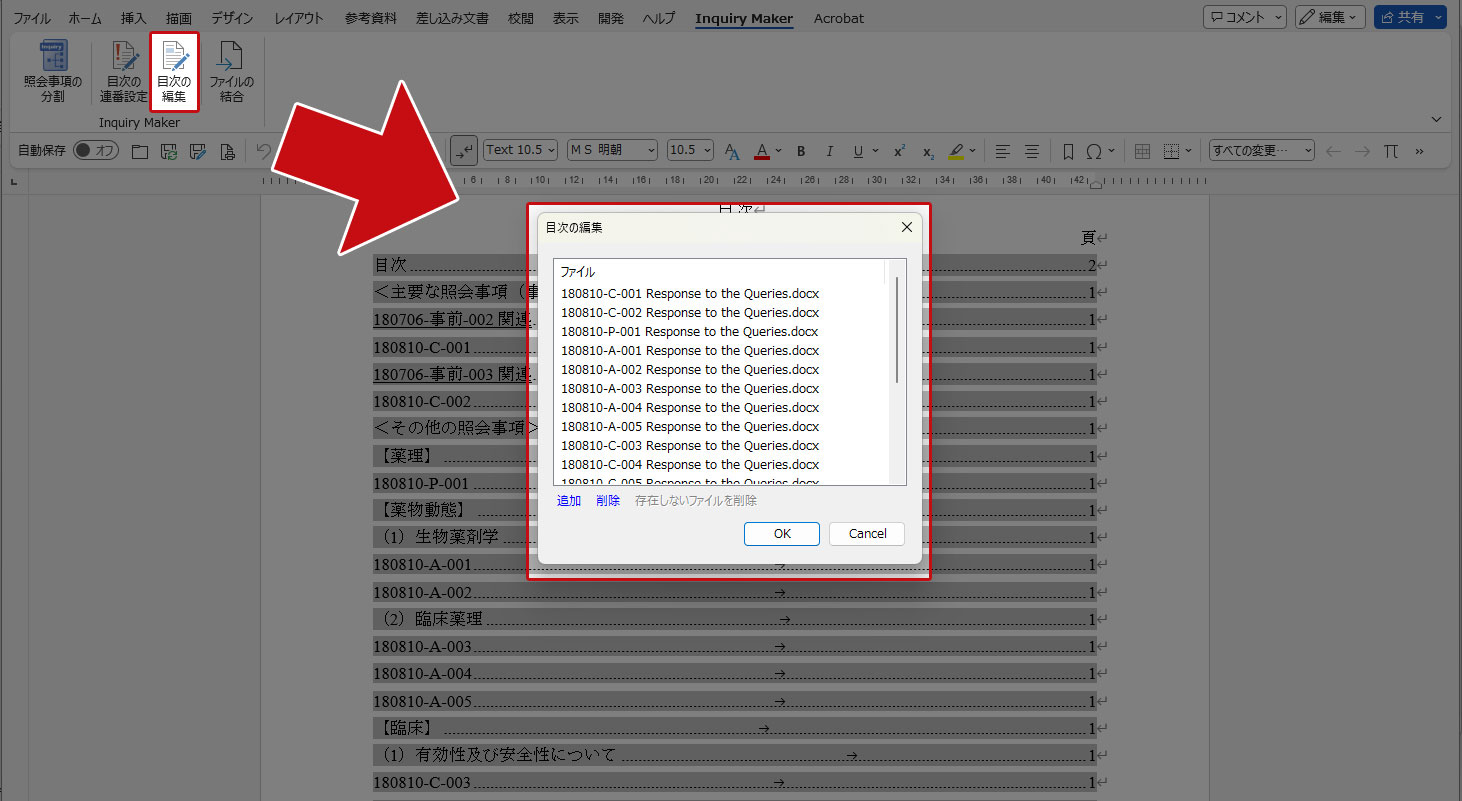Select 180810-A-003 Response to the Queries.docx
The width and height of the screenshot is (1462, 801).
click(x=689, y=389)
